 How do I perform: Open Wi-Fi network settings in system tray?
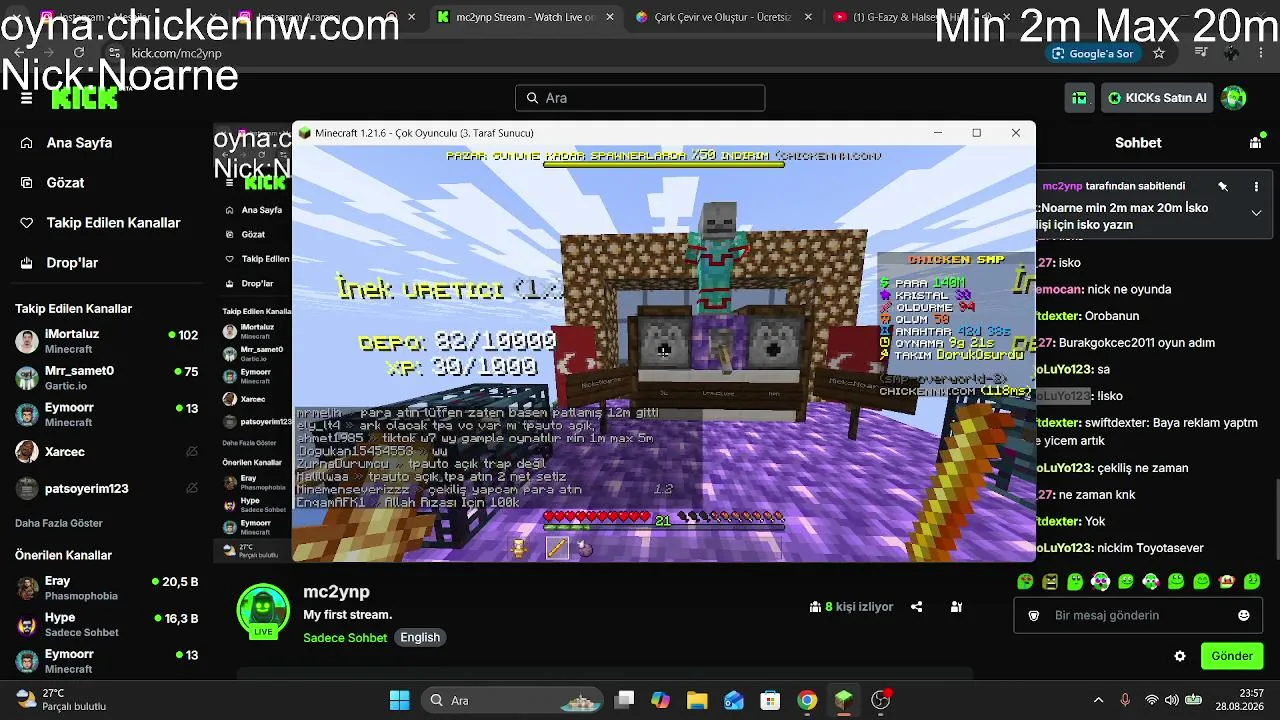(1151, 700)
